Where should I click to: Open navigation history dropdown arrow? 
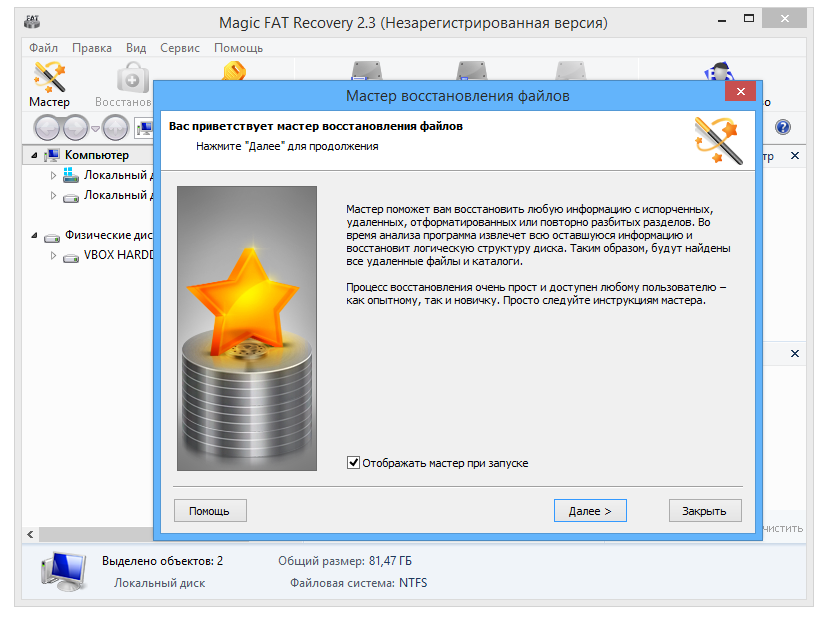95,129
